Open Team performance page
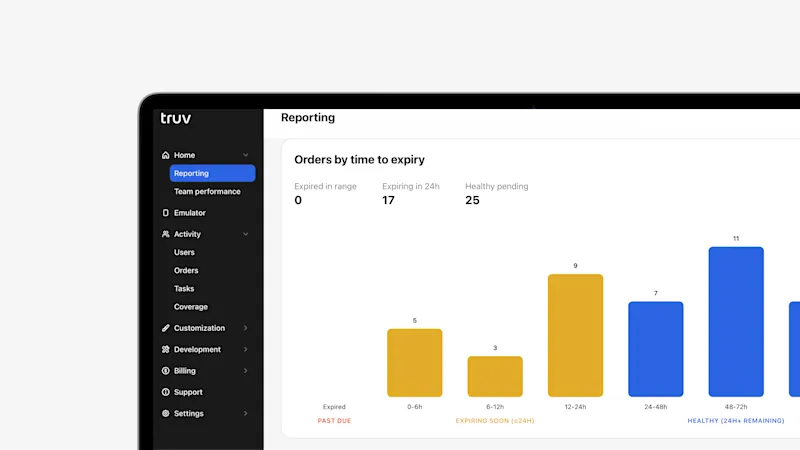The height and width of the screenshot is (450, 800). click(x=207, y=192)
